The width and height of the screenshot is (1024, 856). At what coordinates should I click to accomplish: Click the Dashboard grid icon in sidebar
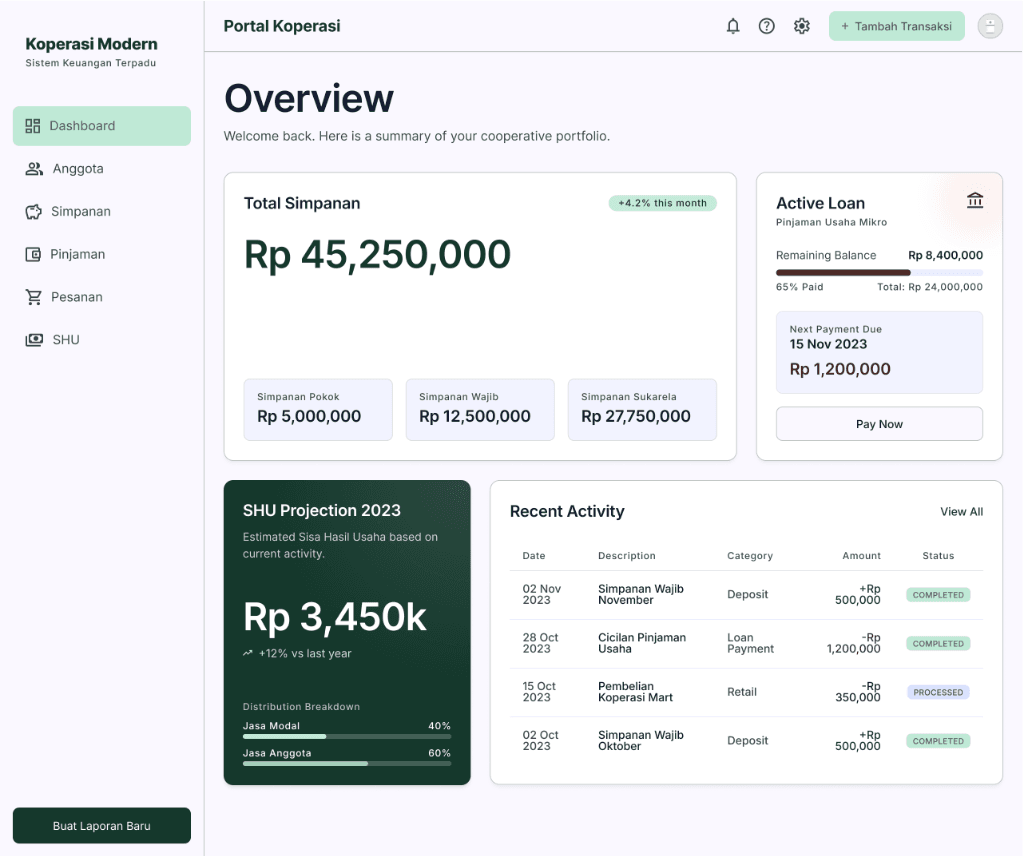click(33, 126)
